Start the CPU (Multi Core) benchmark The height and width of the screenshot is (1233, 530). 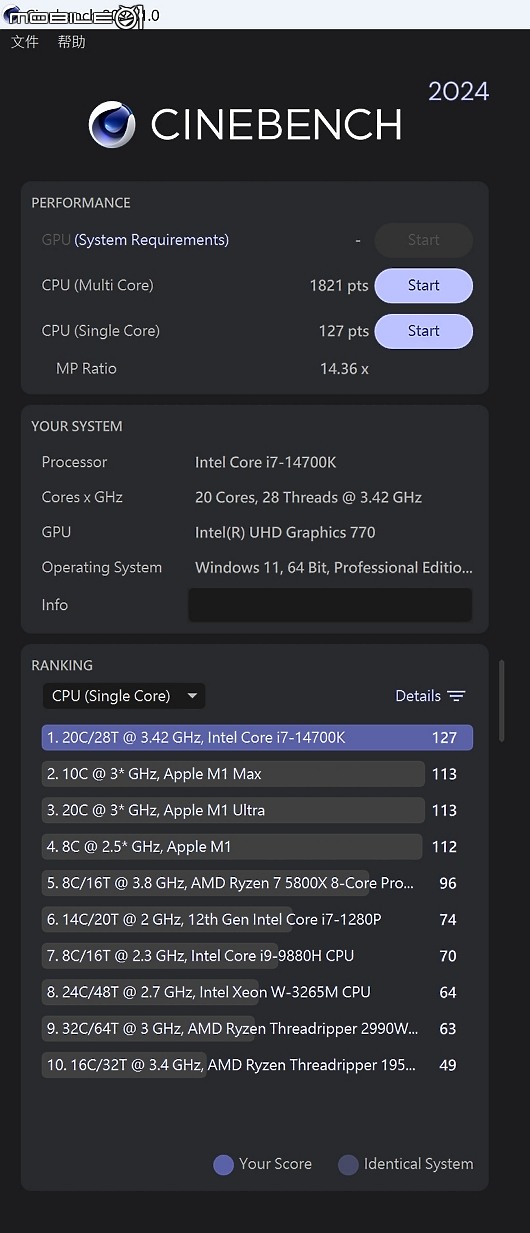[x=423, y=286]
